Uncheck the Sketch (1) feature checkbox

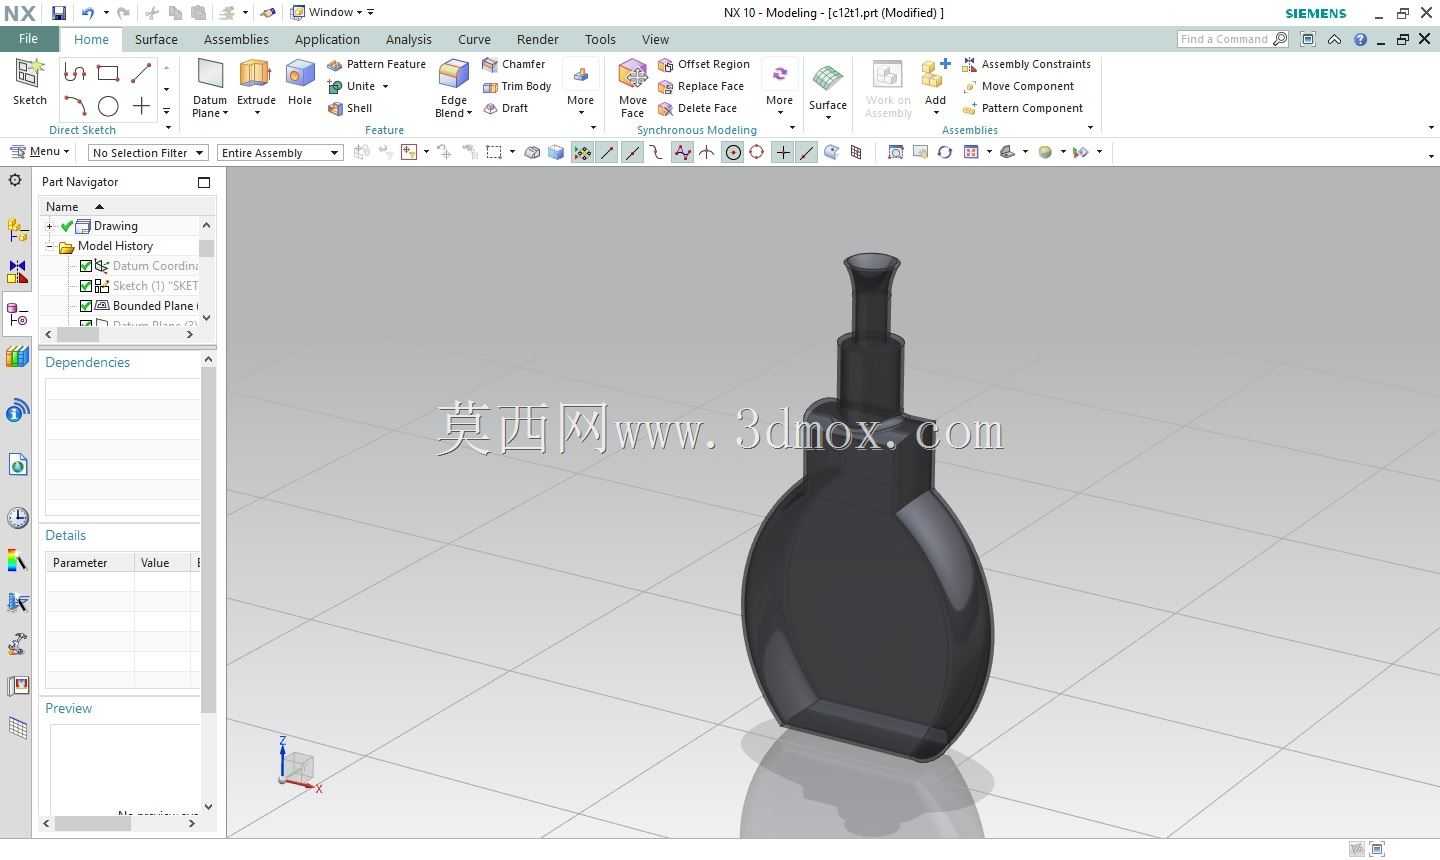pos(86,286)
